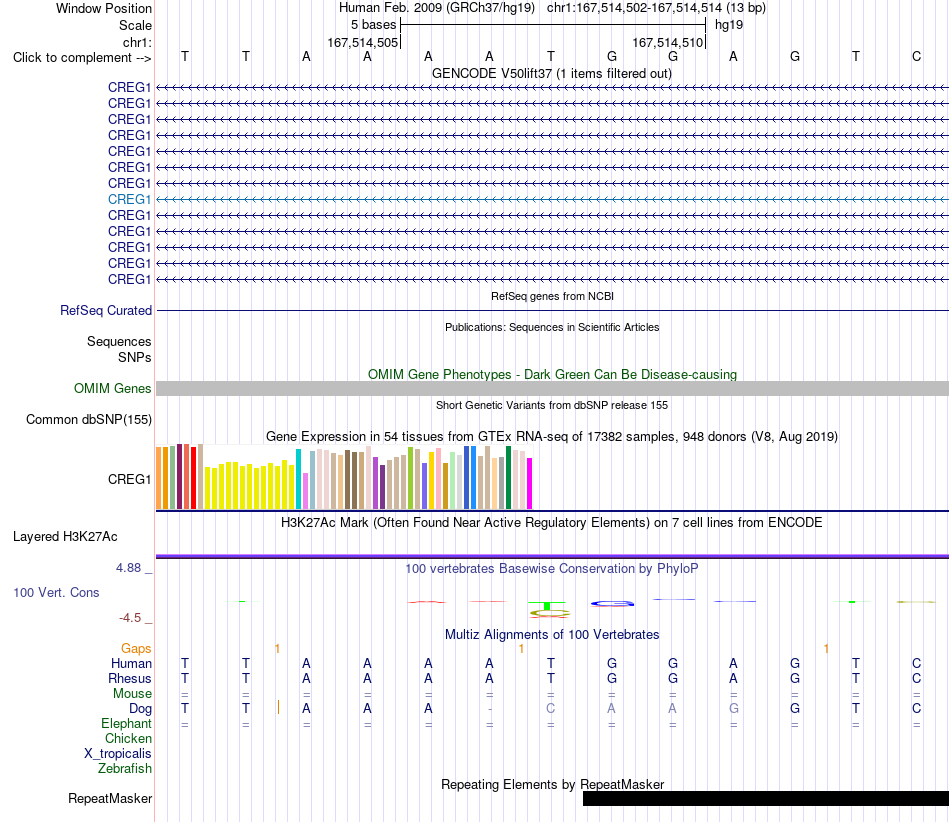
Task: Click 'Human Feb. 2009 (GRCh37/hg19)' header text
Action: coord(437,8)
